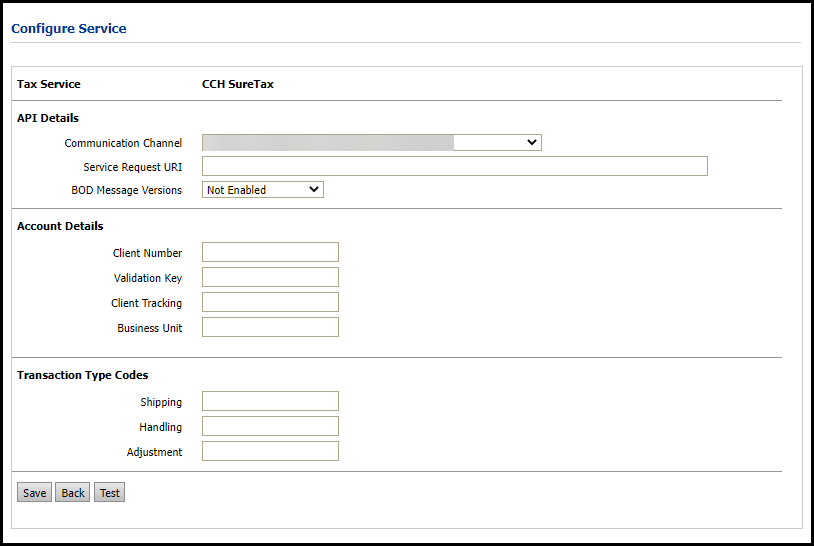
Task: Focus the Business Unit text box
Action: [x=270, y=327]
